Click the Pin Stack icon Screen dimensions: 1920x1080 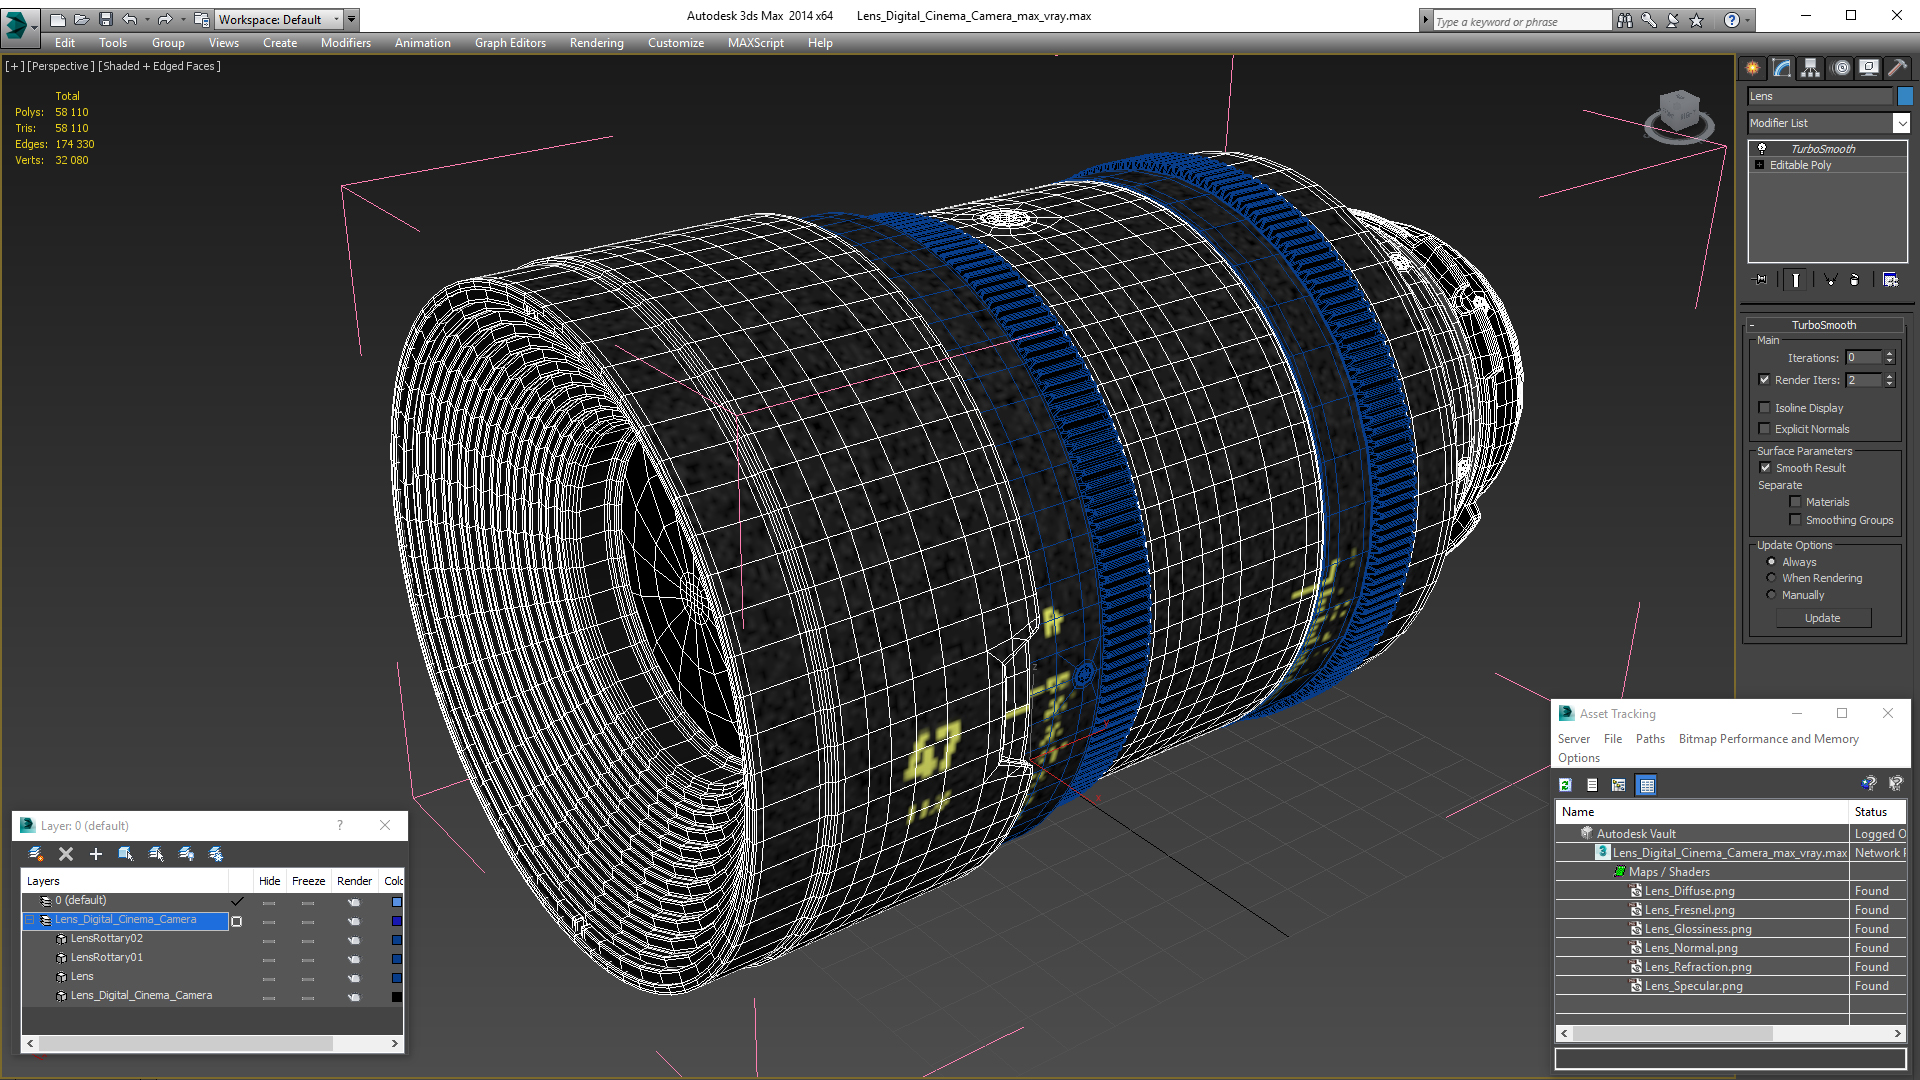click(1761, 280)
